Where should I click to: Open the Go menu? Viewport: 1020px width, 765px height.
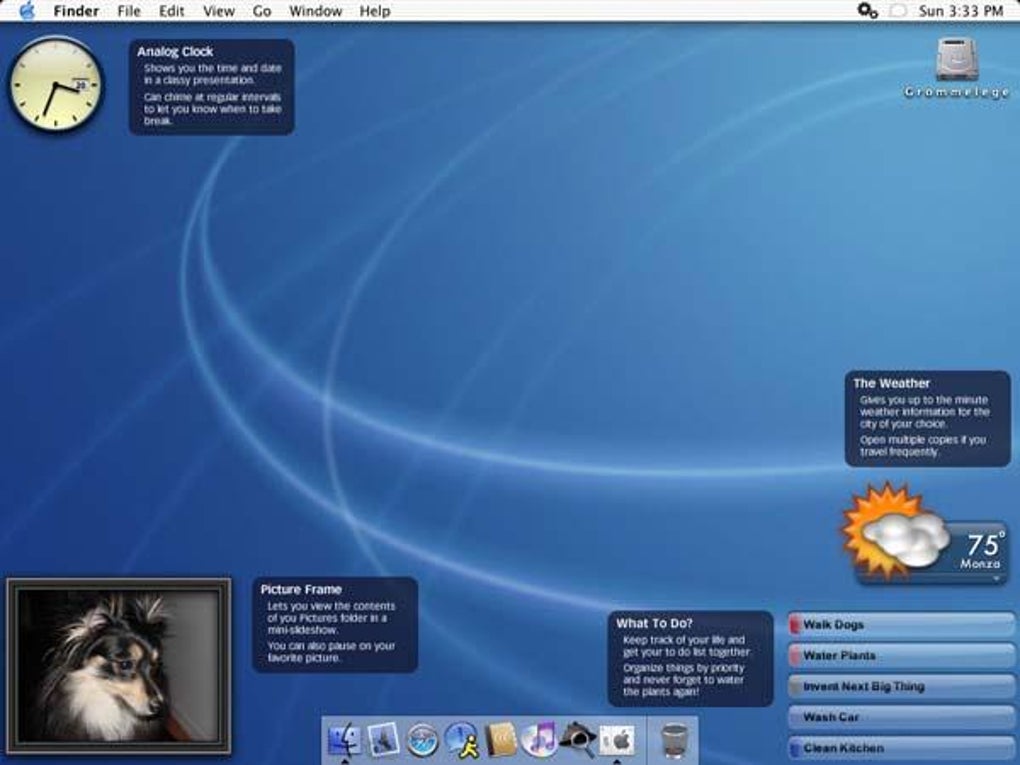click(x=262, y=11)
